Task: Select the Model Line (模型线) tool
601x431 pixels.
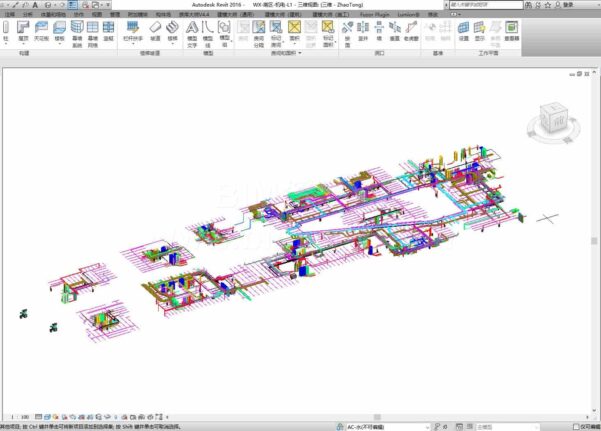Action: tap(208, 34)
